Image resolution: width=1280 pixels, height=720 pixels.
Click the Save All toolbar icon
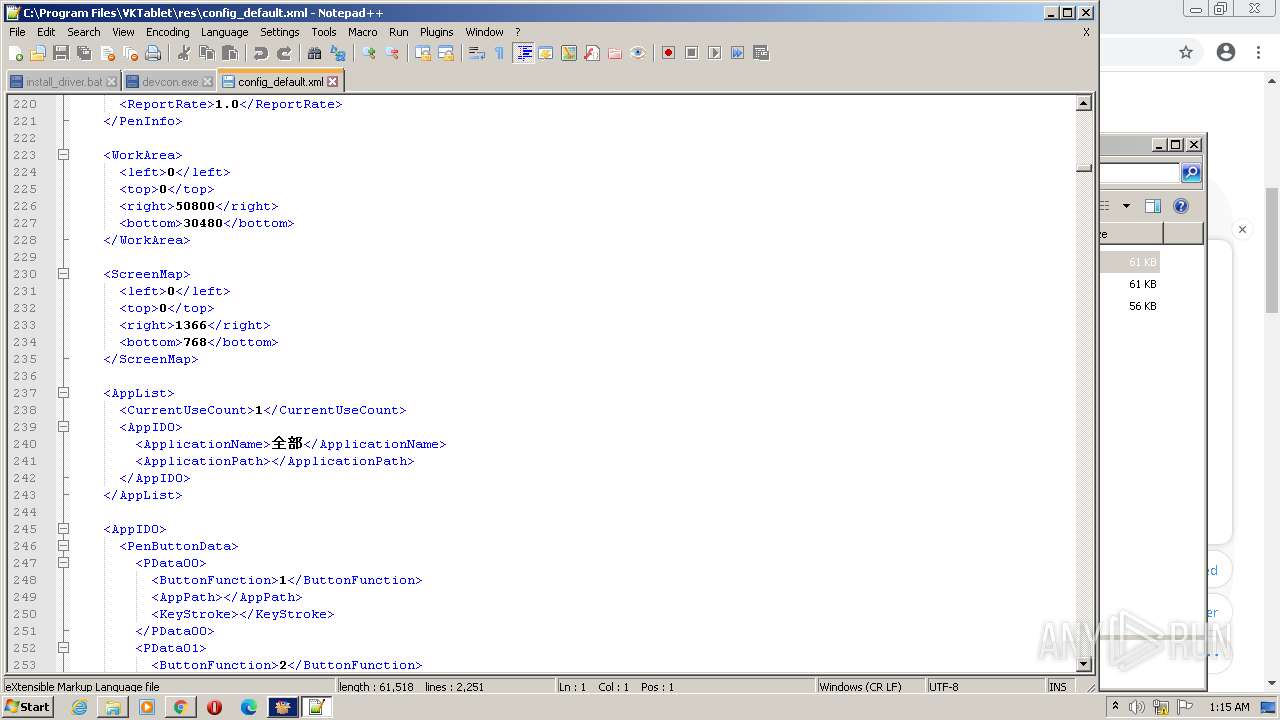point(84,53)
